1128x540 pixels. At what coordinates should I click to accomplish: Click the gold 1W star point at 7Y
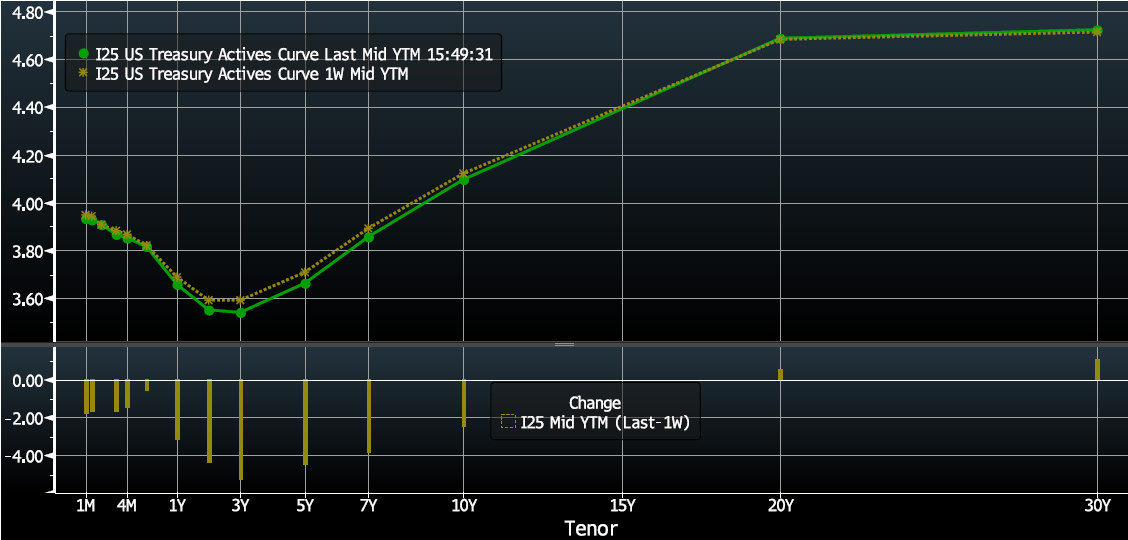(368, 229)
